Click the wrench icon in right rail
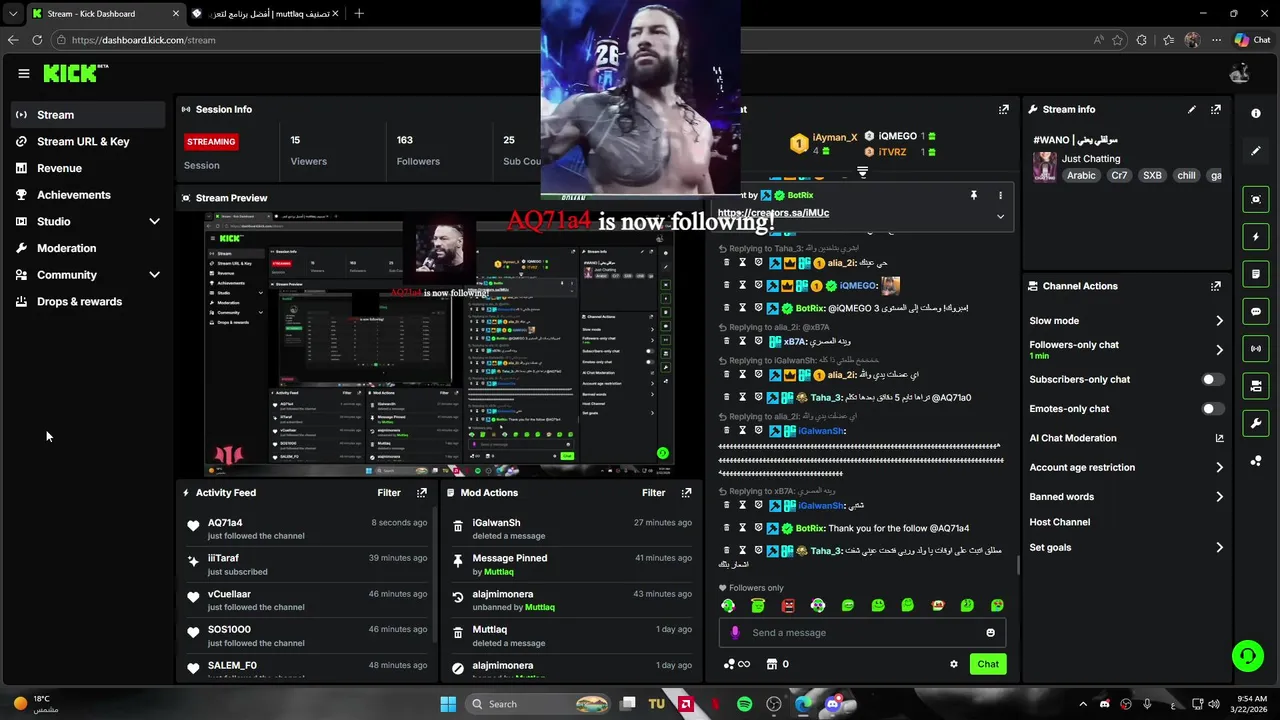This screenshot has width=1280, height=720. [x=1256, y=423]
